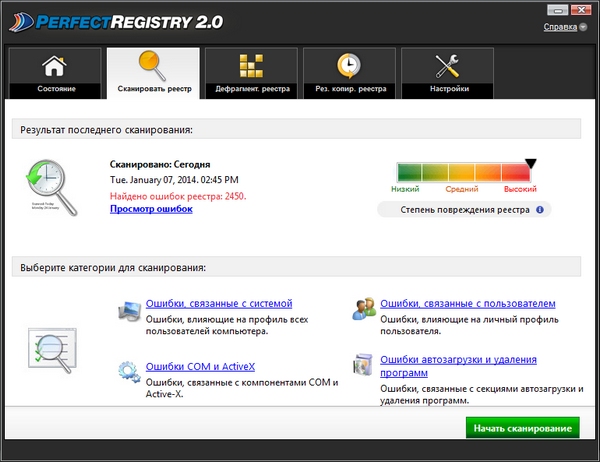Screen dimensions: 600x462
Task: Click the startup and uninstall programs icon
Action: click(364, 366)
